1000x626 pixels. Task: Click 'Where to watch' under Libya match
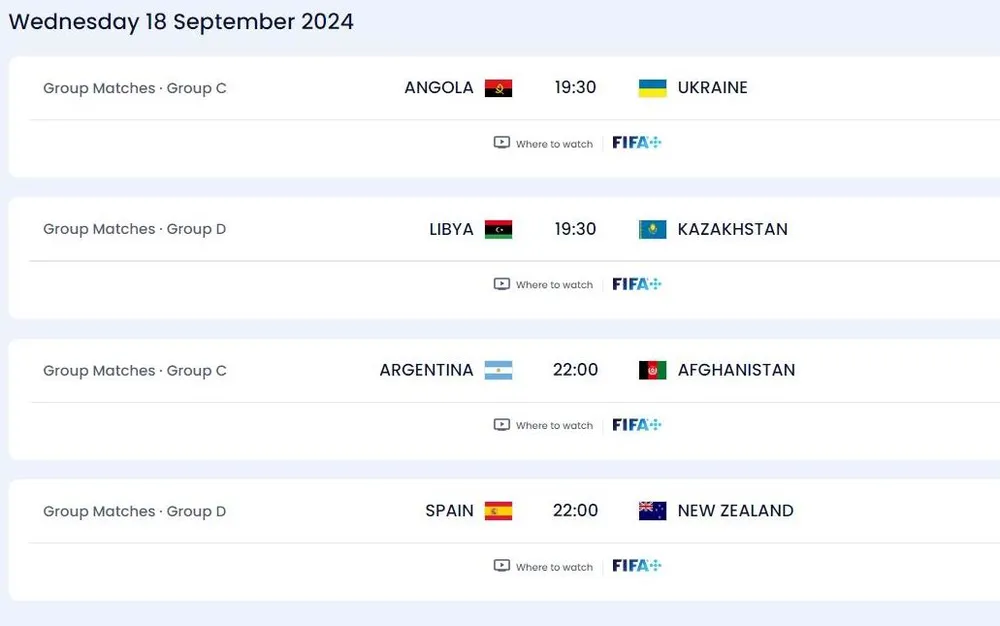pos(554,285)
